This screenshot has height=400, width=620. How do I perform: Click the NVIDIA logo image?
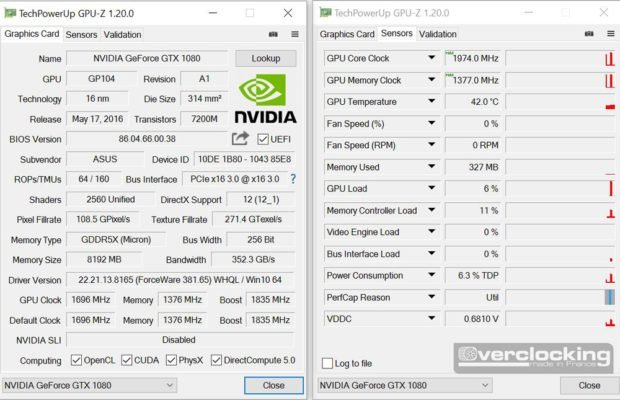[265, 98]
